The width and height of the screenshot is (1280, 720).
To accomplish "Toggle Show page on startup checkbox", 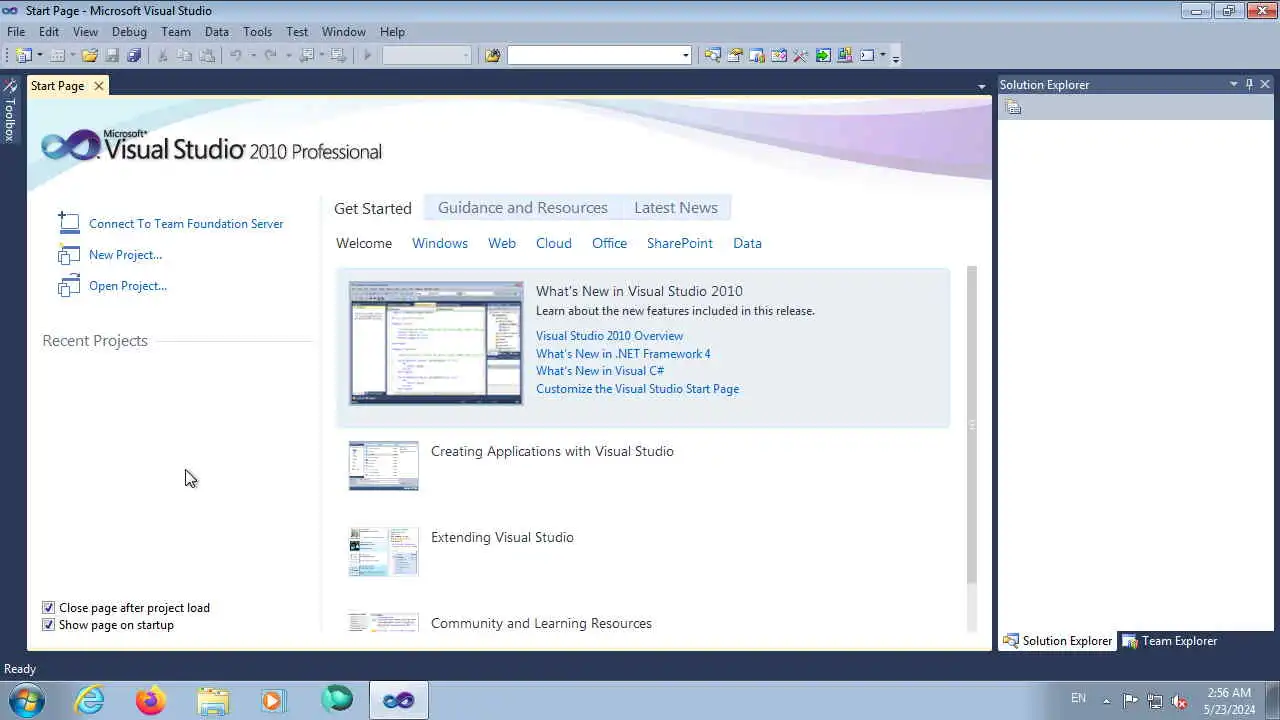I will (48, 625).
